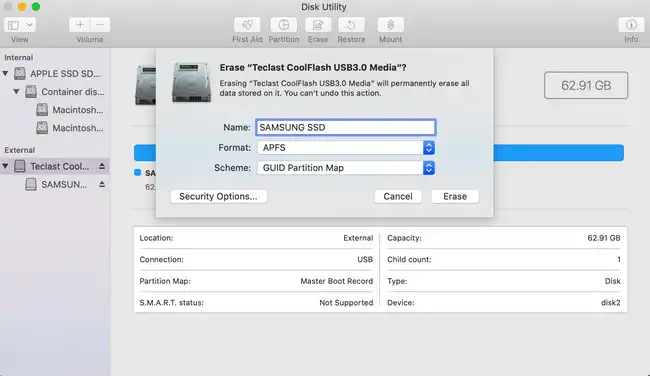The image size is (650, 376).
Task: Open the Info toolbar button
Action: click(x=631, y=25)
